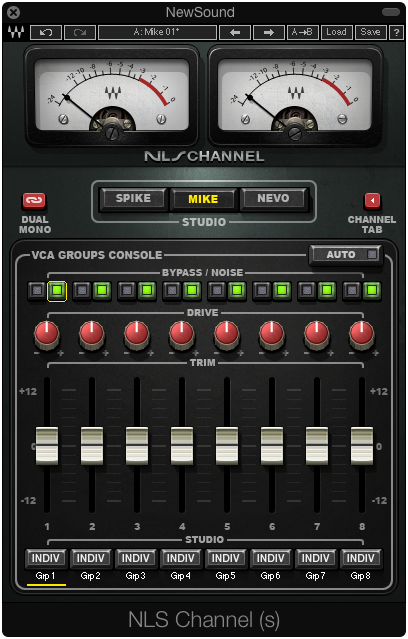The height and width of the screenshot is (639, 408).
Task: Undo the last change
Action: (46, 33)
